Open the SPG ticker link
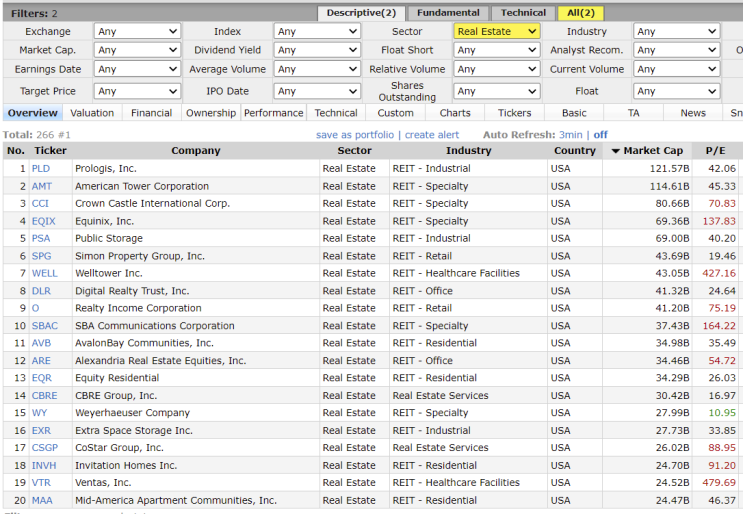The width and height of the screenshot is (743, 514). pos(41,256)
